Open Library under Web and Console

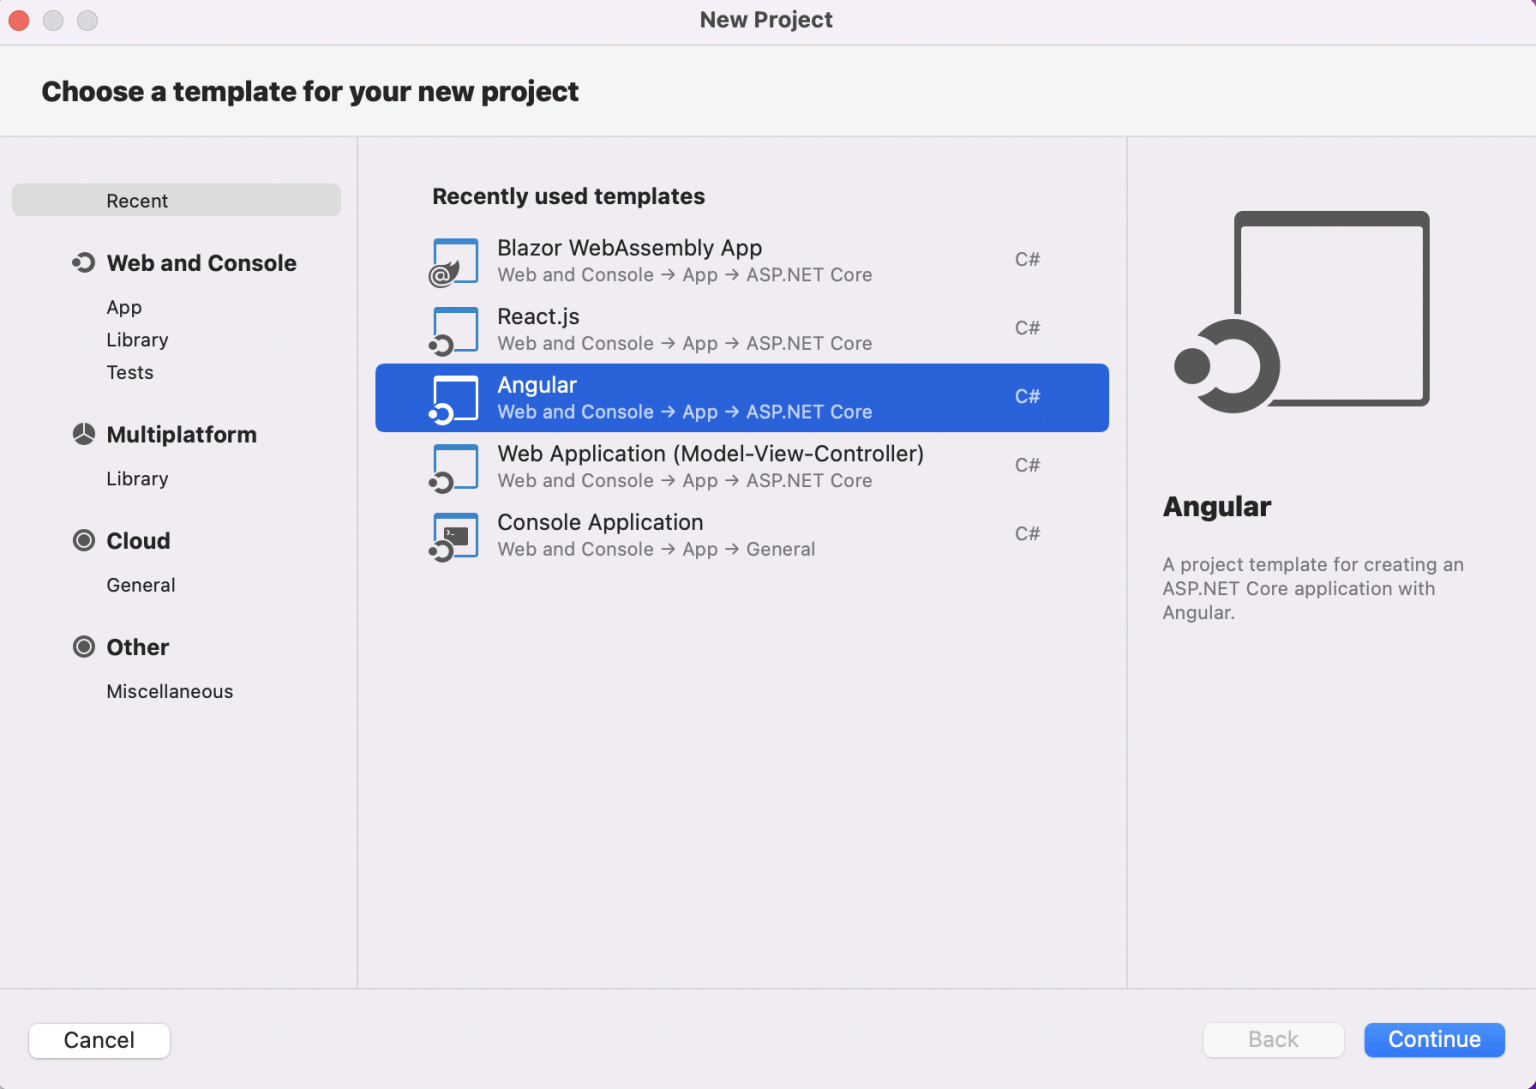137,340
